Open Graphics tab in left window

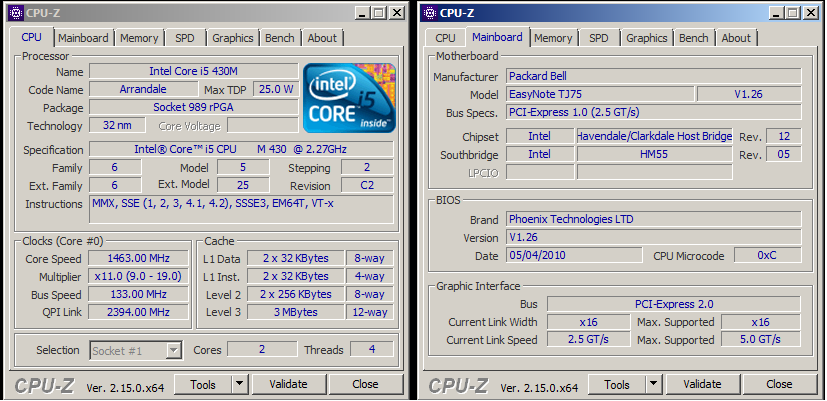pos(233,38)
